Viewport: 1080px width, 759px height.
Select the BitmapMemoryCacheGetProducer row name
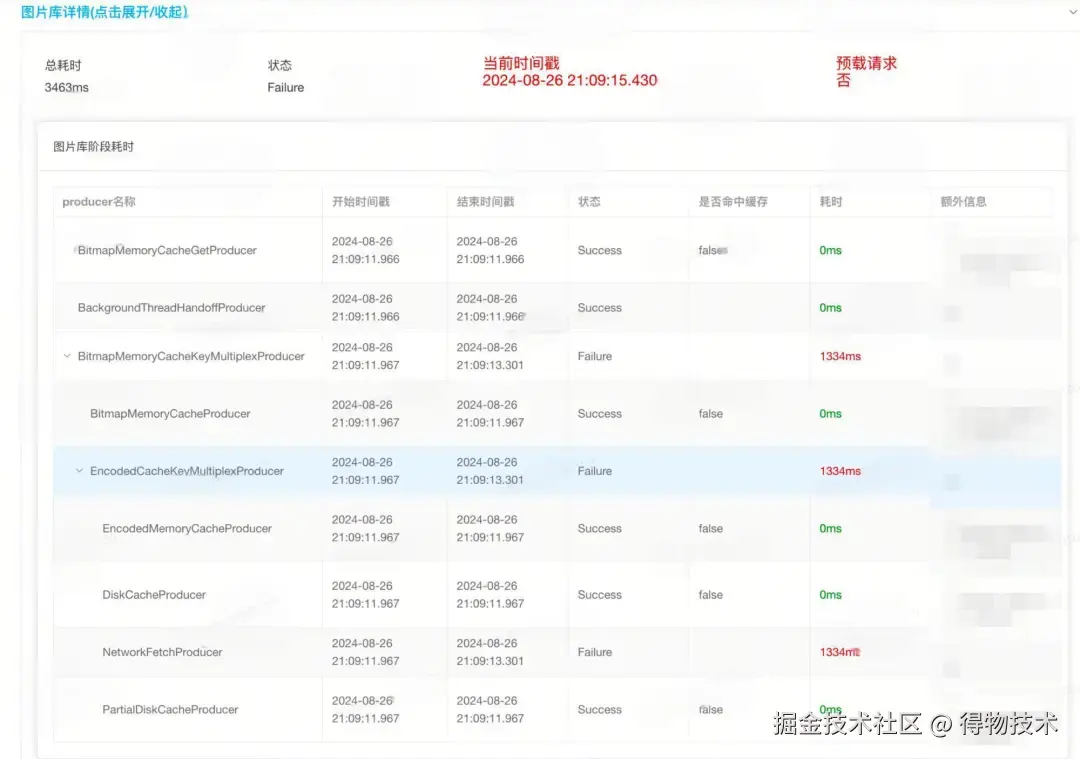167,251
